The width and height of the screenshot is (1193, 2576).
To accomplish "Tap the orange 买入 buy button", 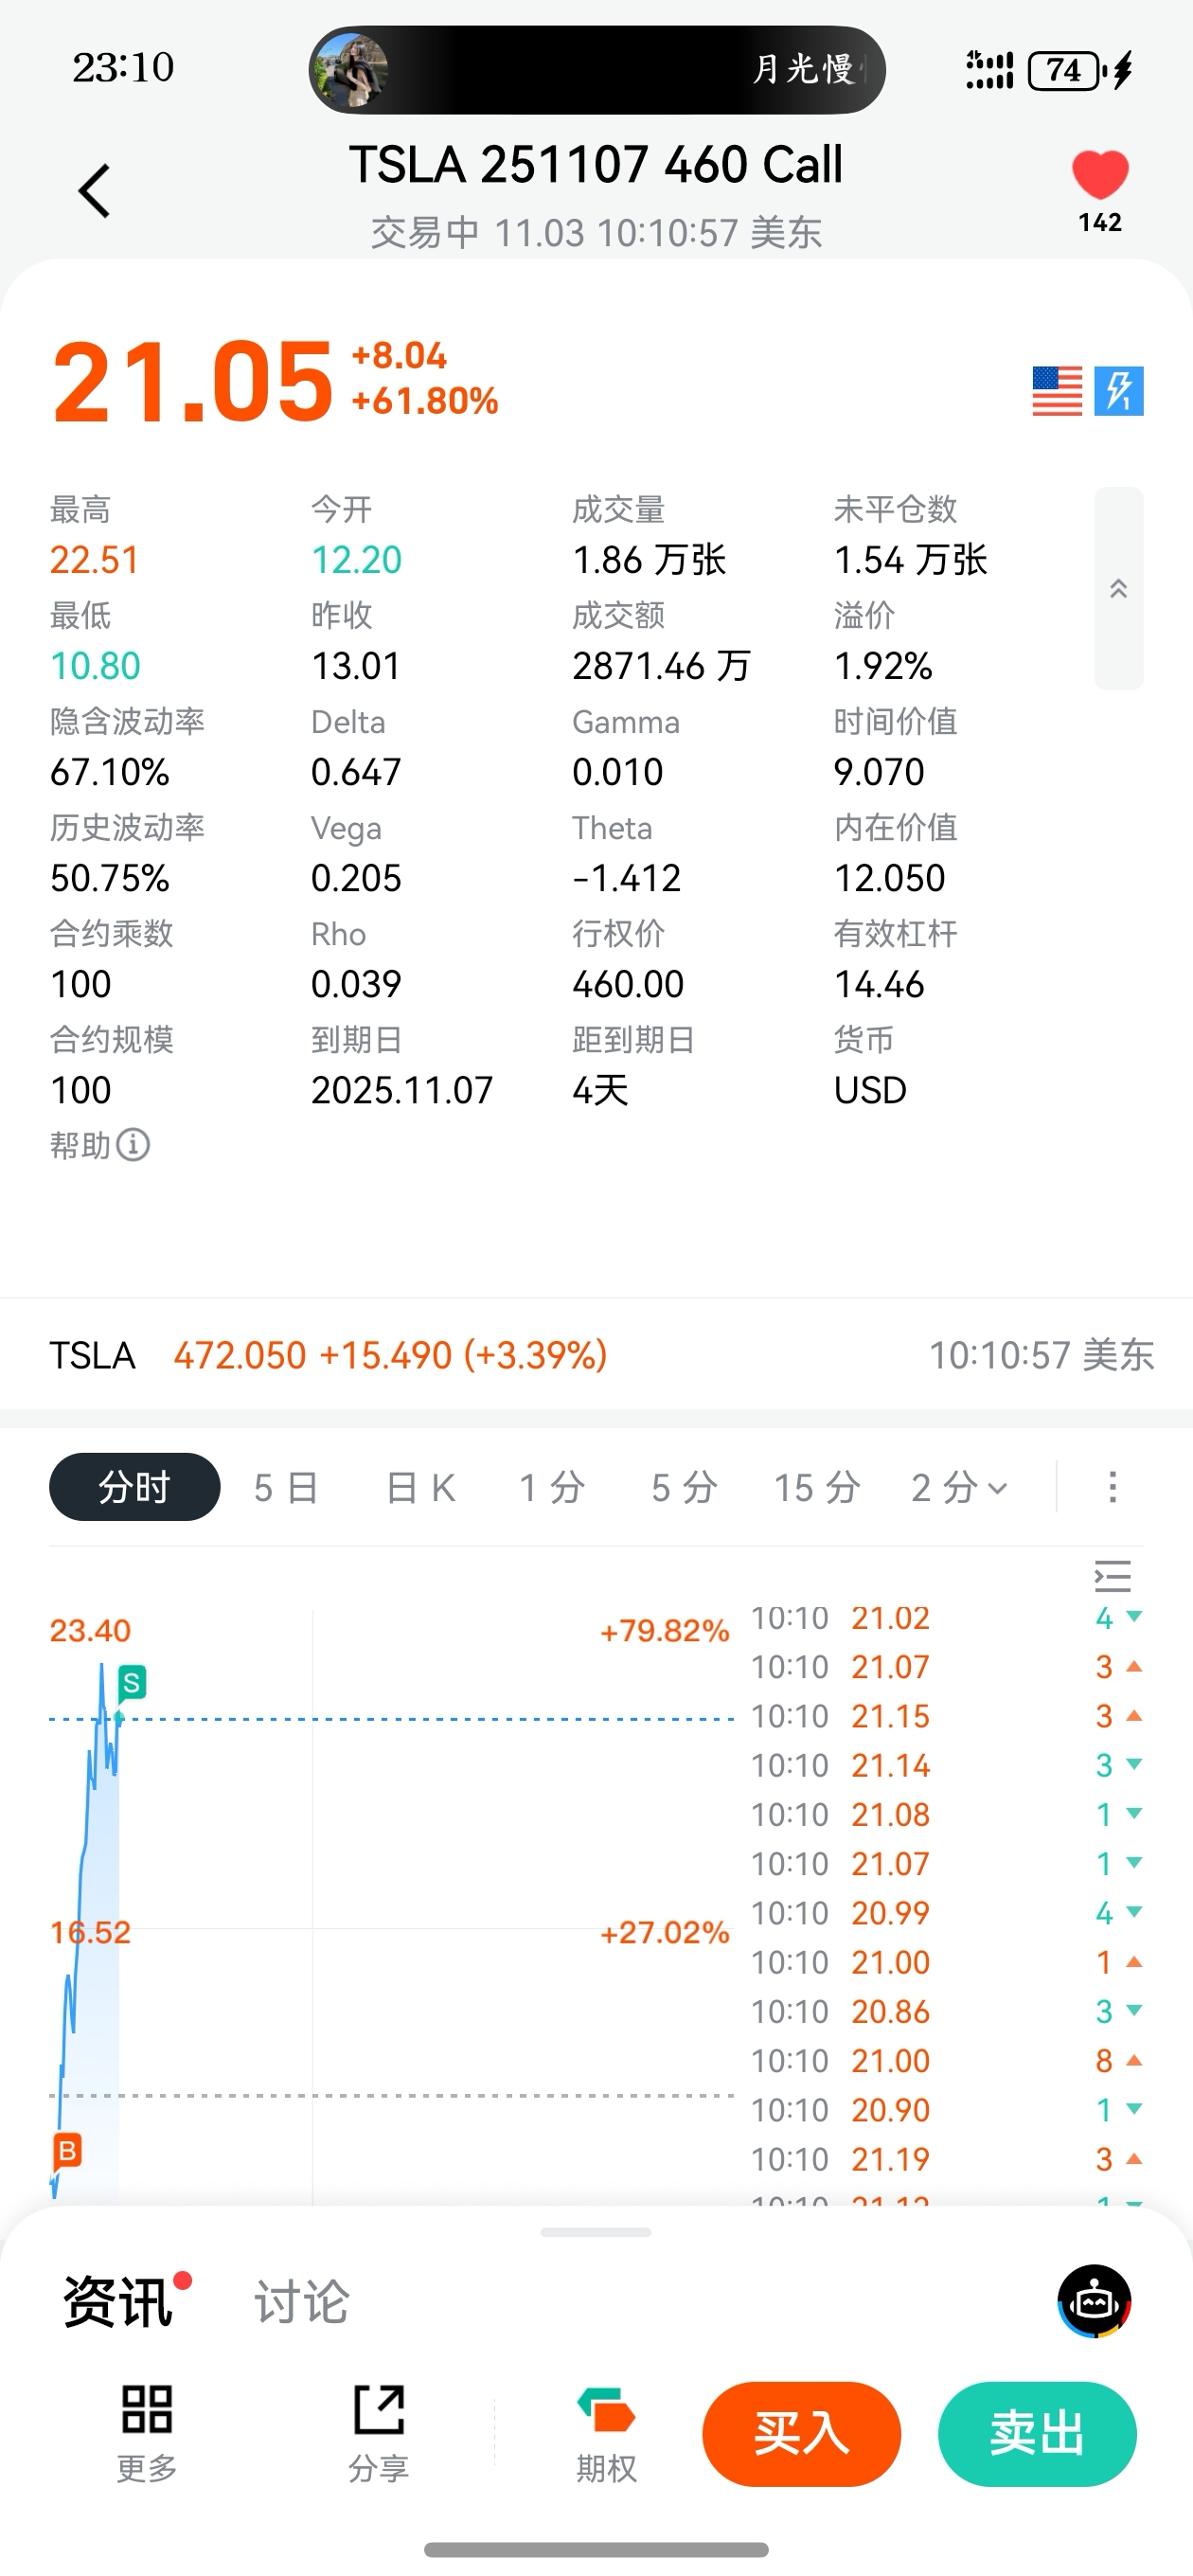I will click(x=801, y=2433).
